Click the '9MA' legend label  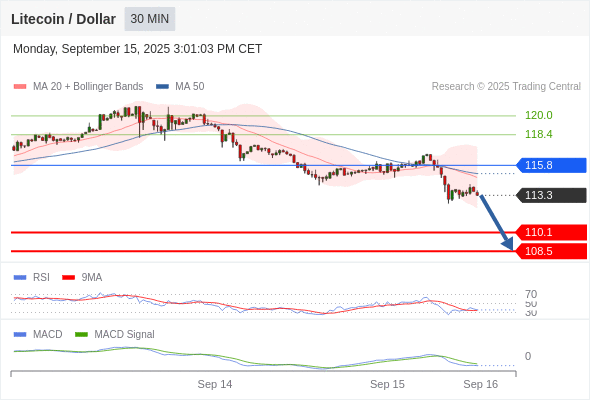click(92, 278)
